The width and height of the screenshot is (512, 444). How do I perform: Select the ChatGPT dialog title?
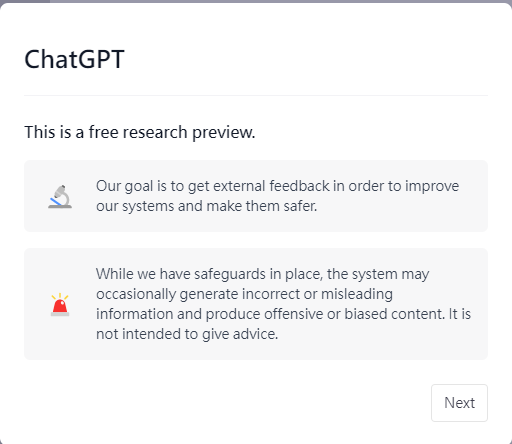pyautogui.click(x=74, y=59)
